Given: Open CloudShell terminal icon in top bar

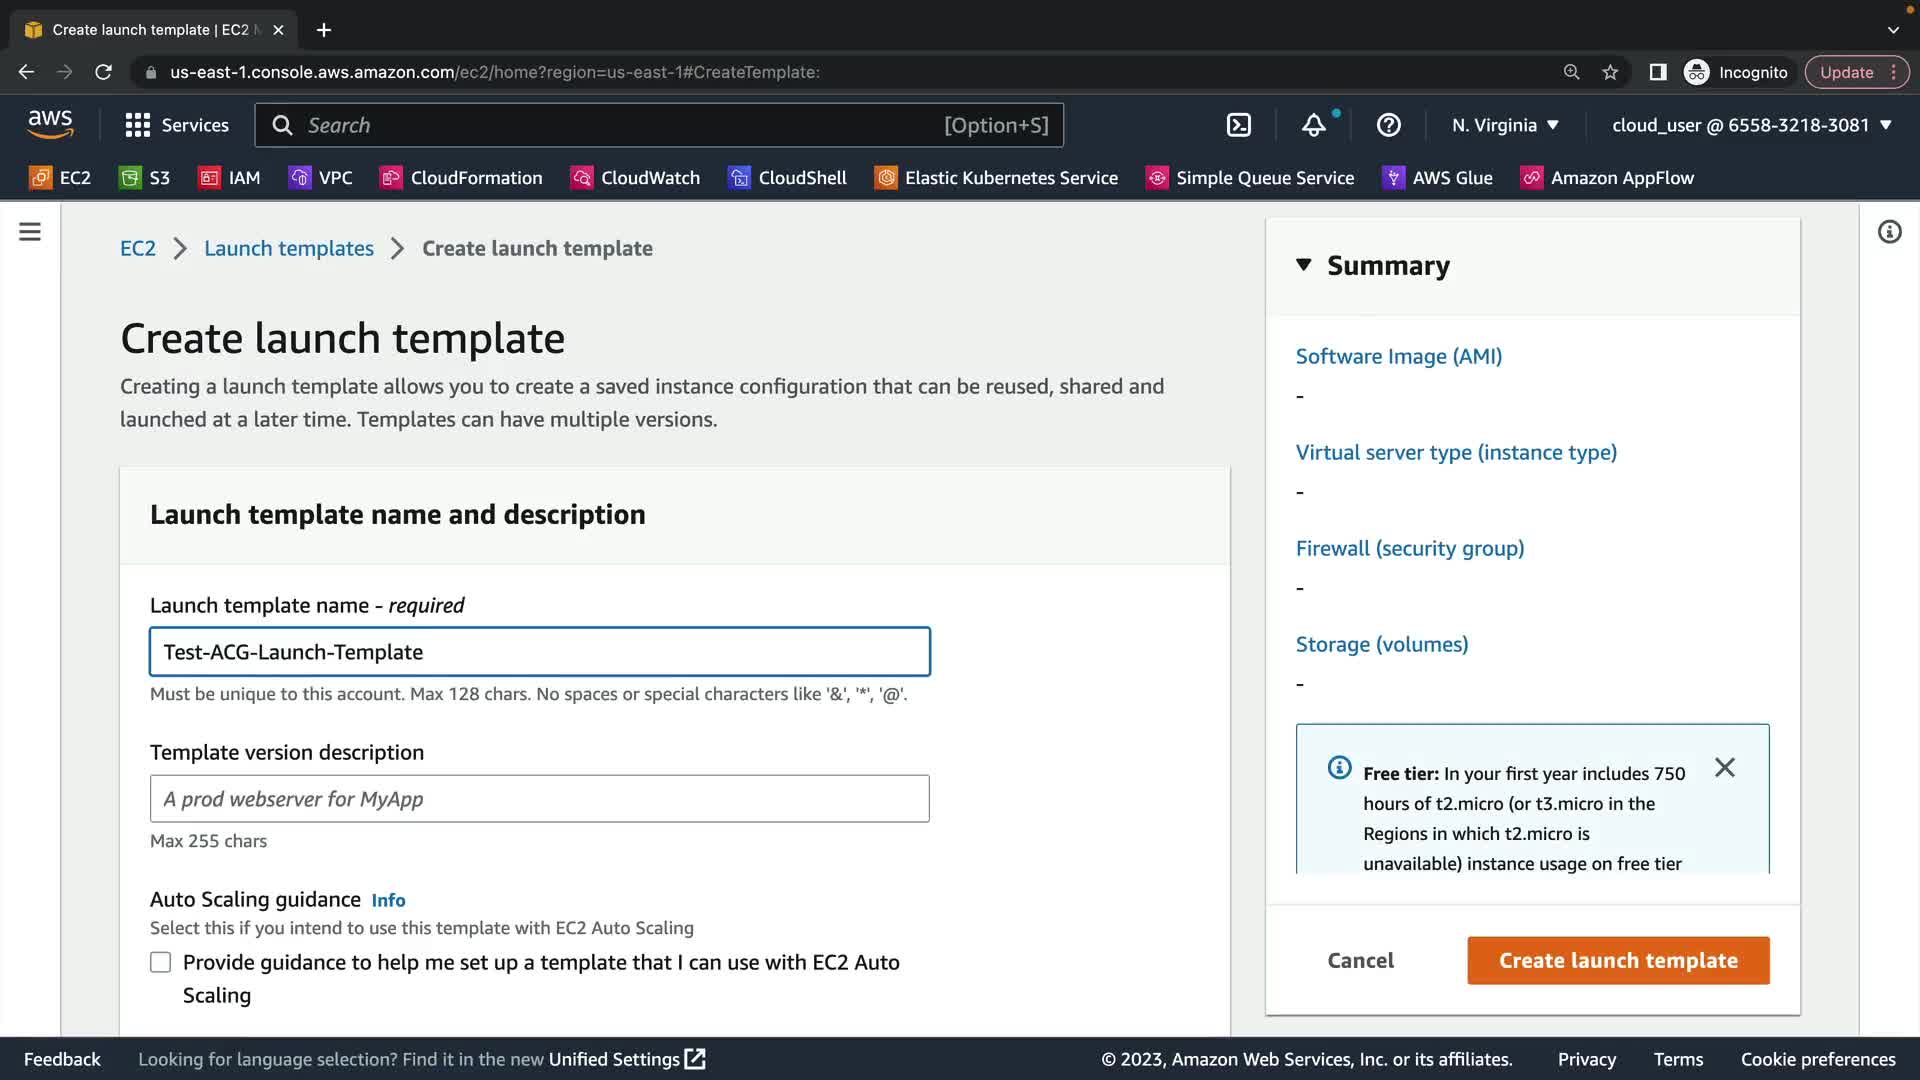Looking at the screenshot, I should click(x=1238, y=125).
